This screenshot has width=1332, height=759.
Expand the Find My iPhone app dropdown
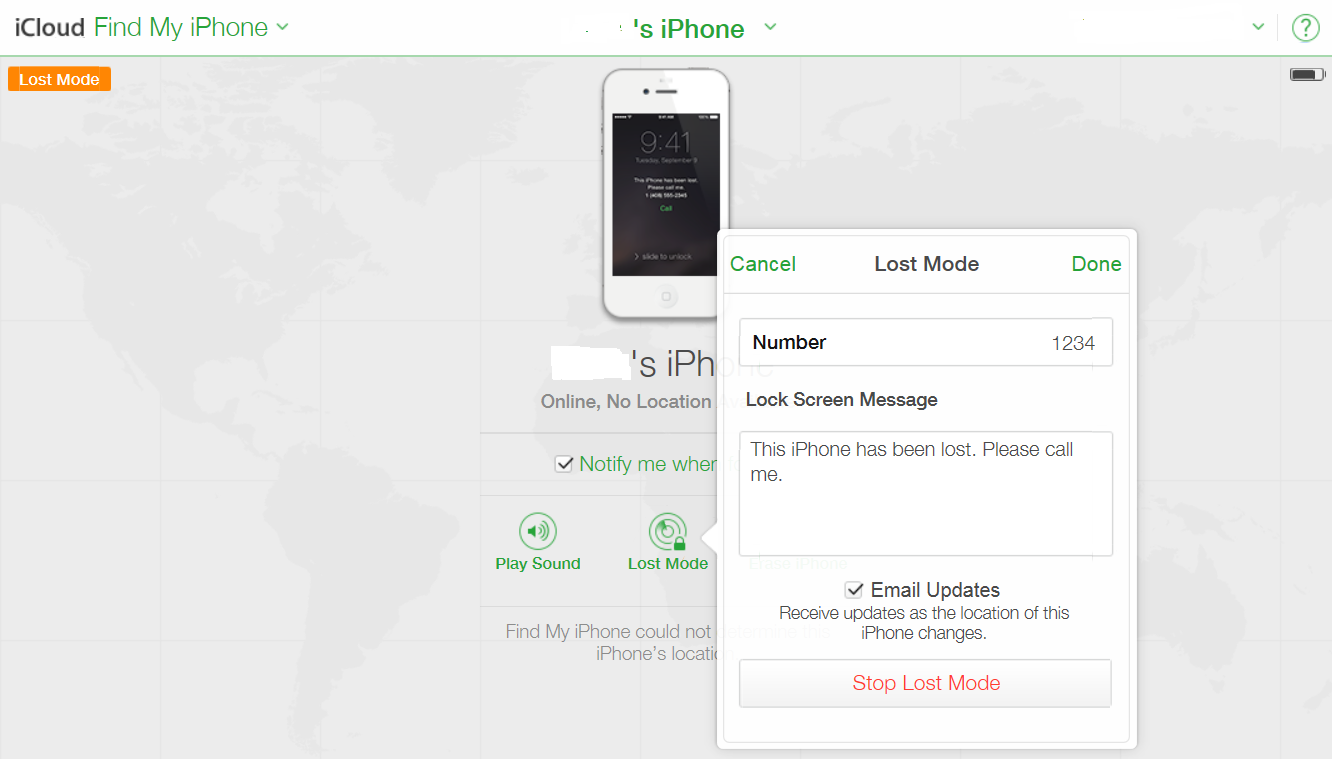[282, 27]
